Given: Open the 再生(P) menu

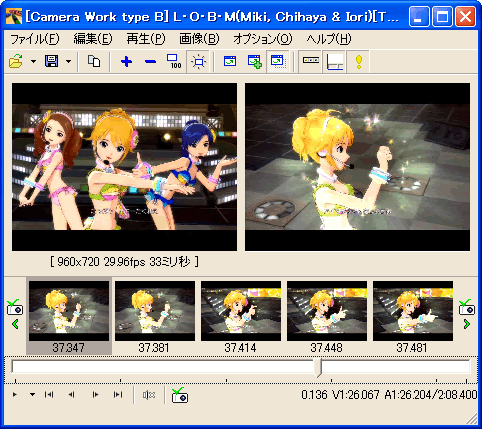Looking at the screenshot, I should pos(146,39).
